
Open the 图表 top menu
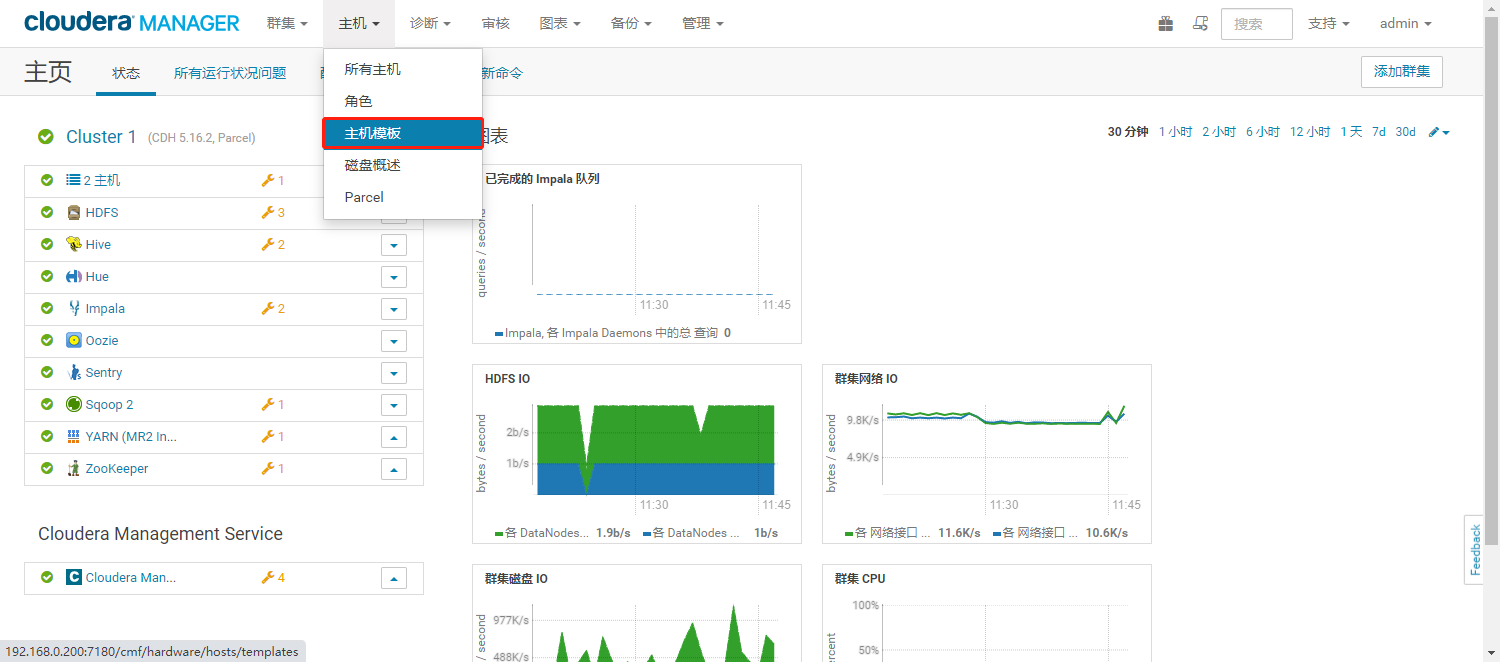(x=560, y=23)
